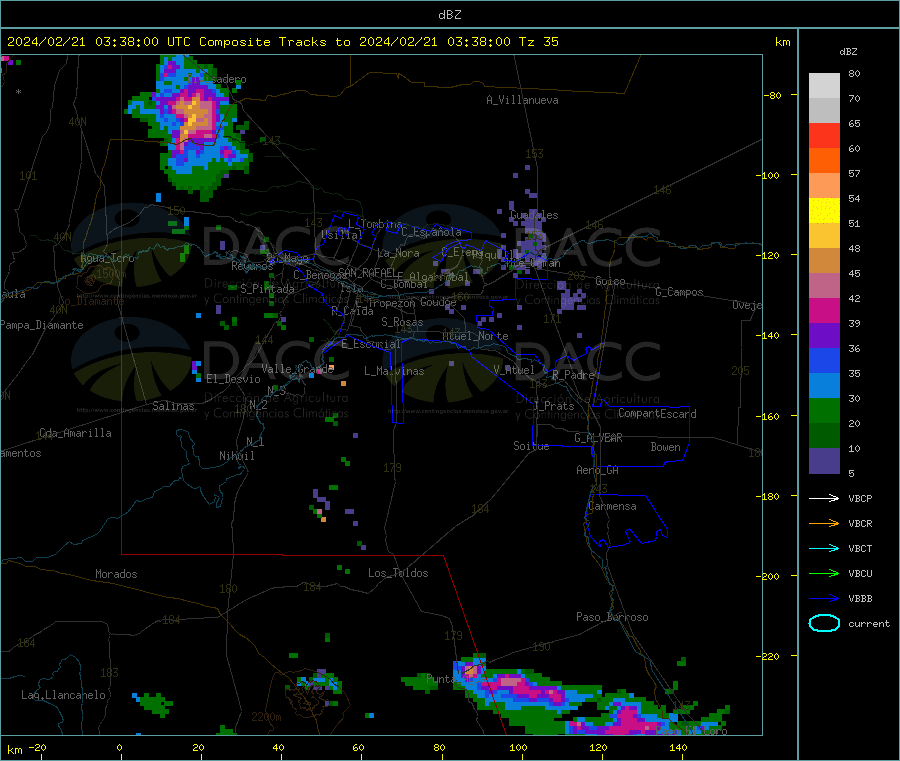Click the cyan VBCT arrow in legend
Viewport: 900px width, 761px height.
point(824,549)
